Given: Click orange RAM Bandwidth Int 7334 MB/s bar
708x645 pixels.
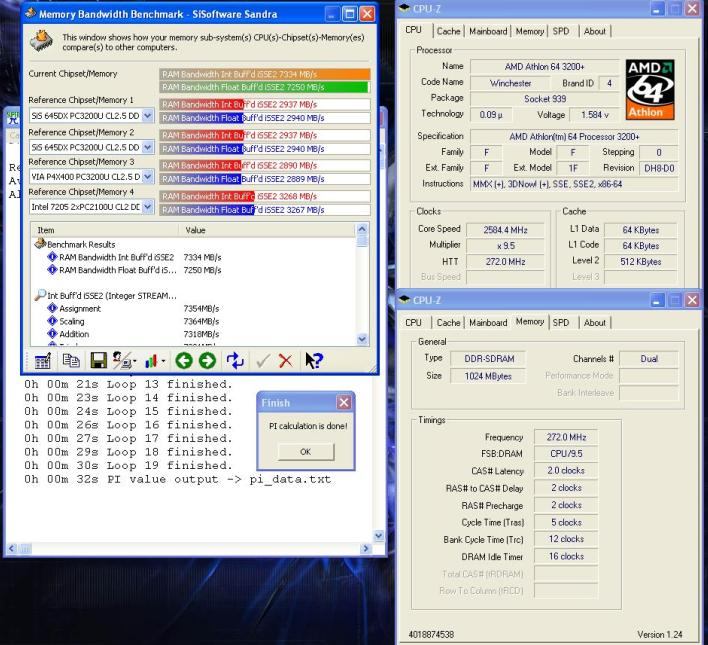Looking at the screenshot, I should [265, 74].
